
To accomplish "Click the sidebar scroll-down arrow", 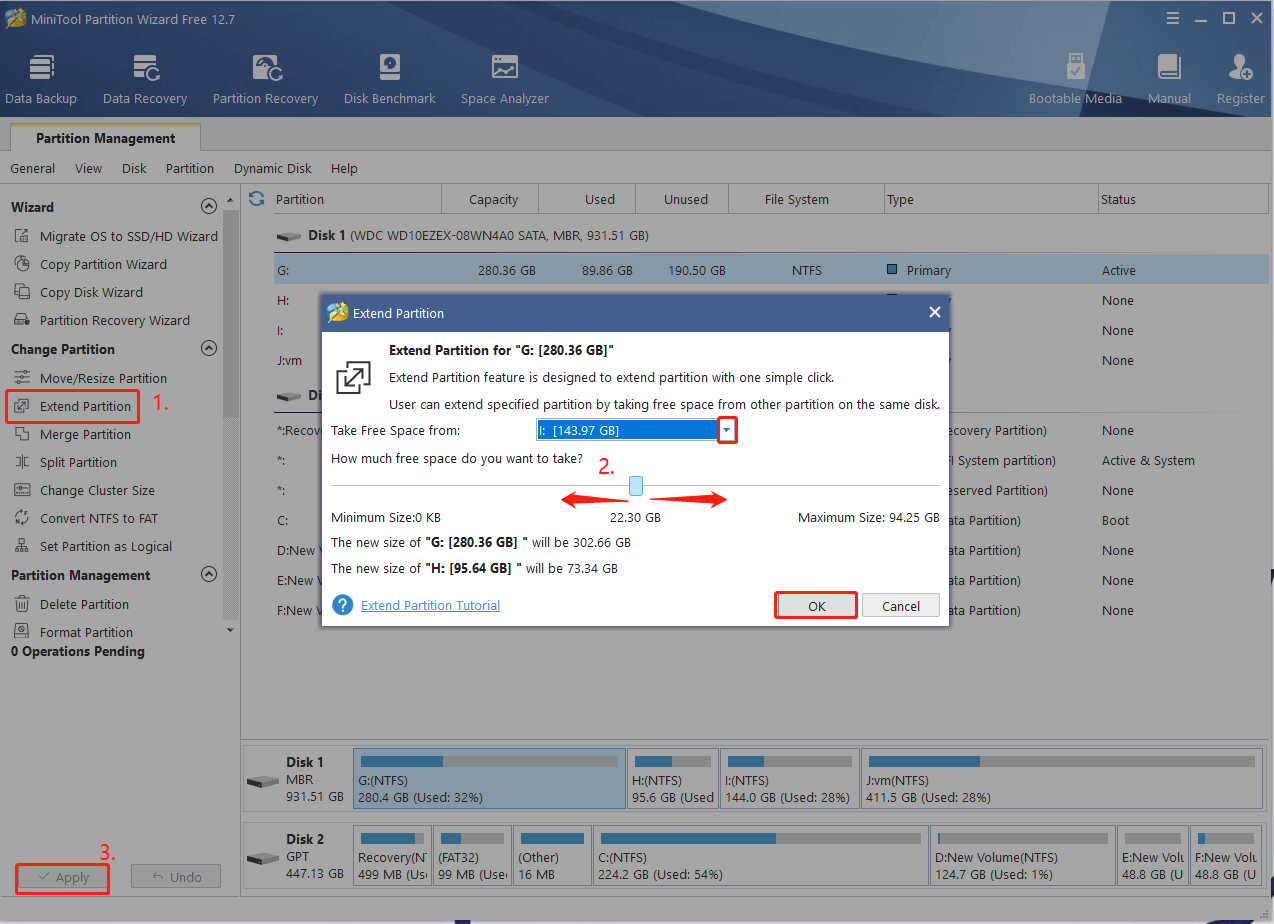I will [x=230, y=630].
